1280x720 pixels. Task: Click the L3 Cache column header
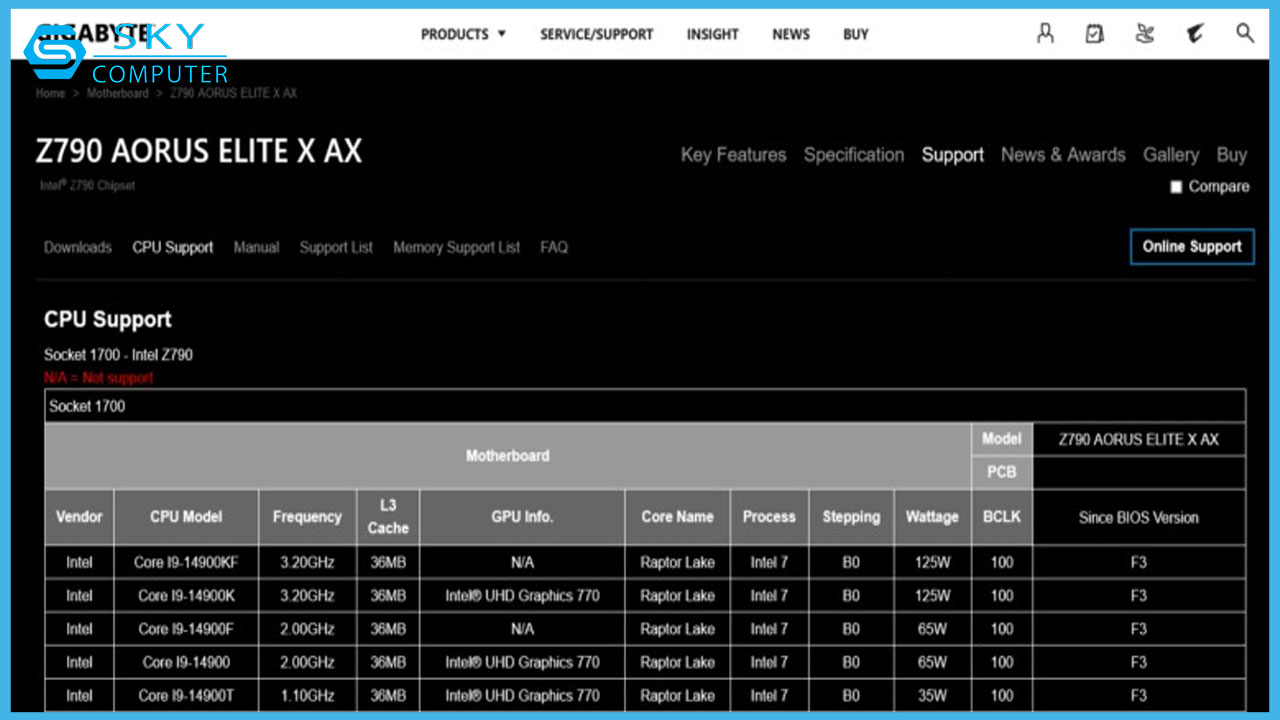(388, 517)
